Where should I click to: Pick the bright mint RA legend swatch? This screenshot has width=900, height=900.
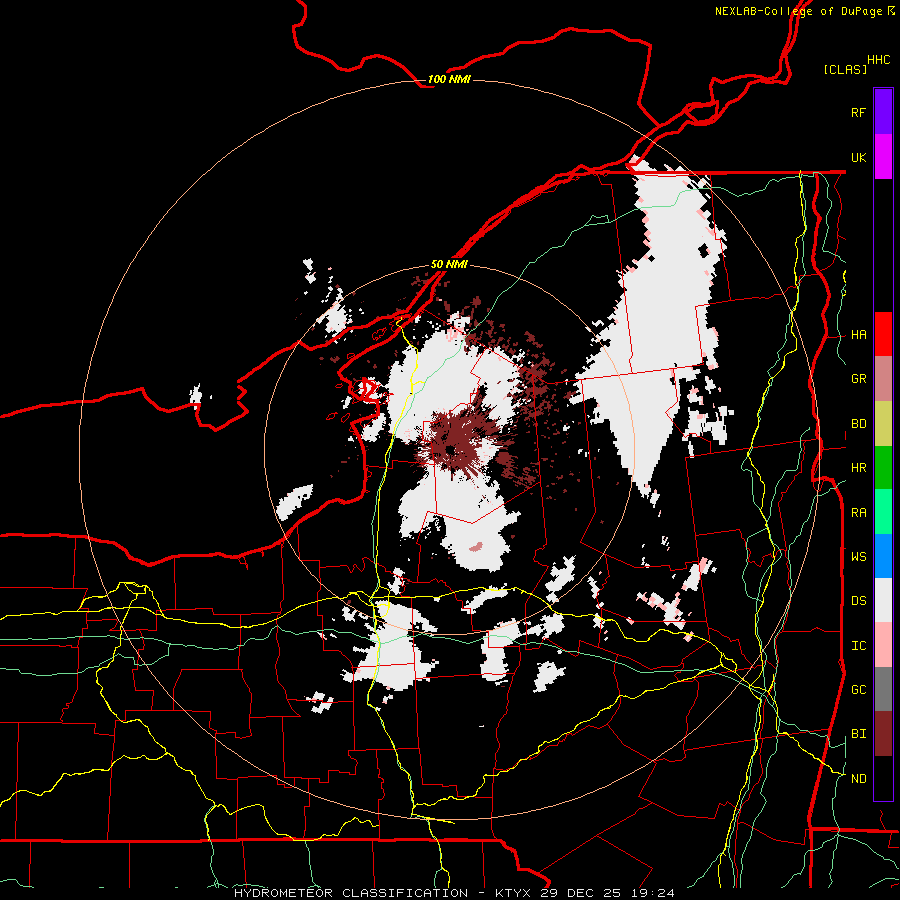883,512
